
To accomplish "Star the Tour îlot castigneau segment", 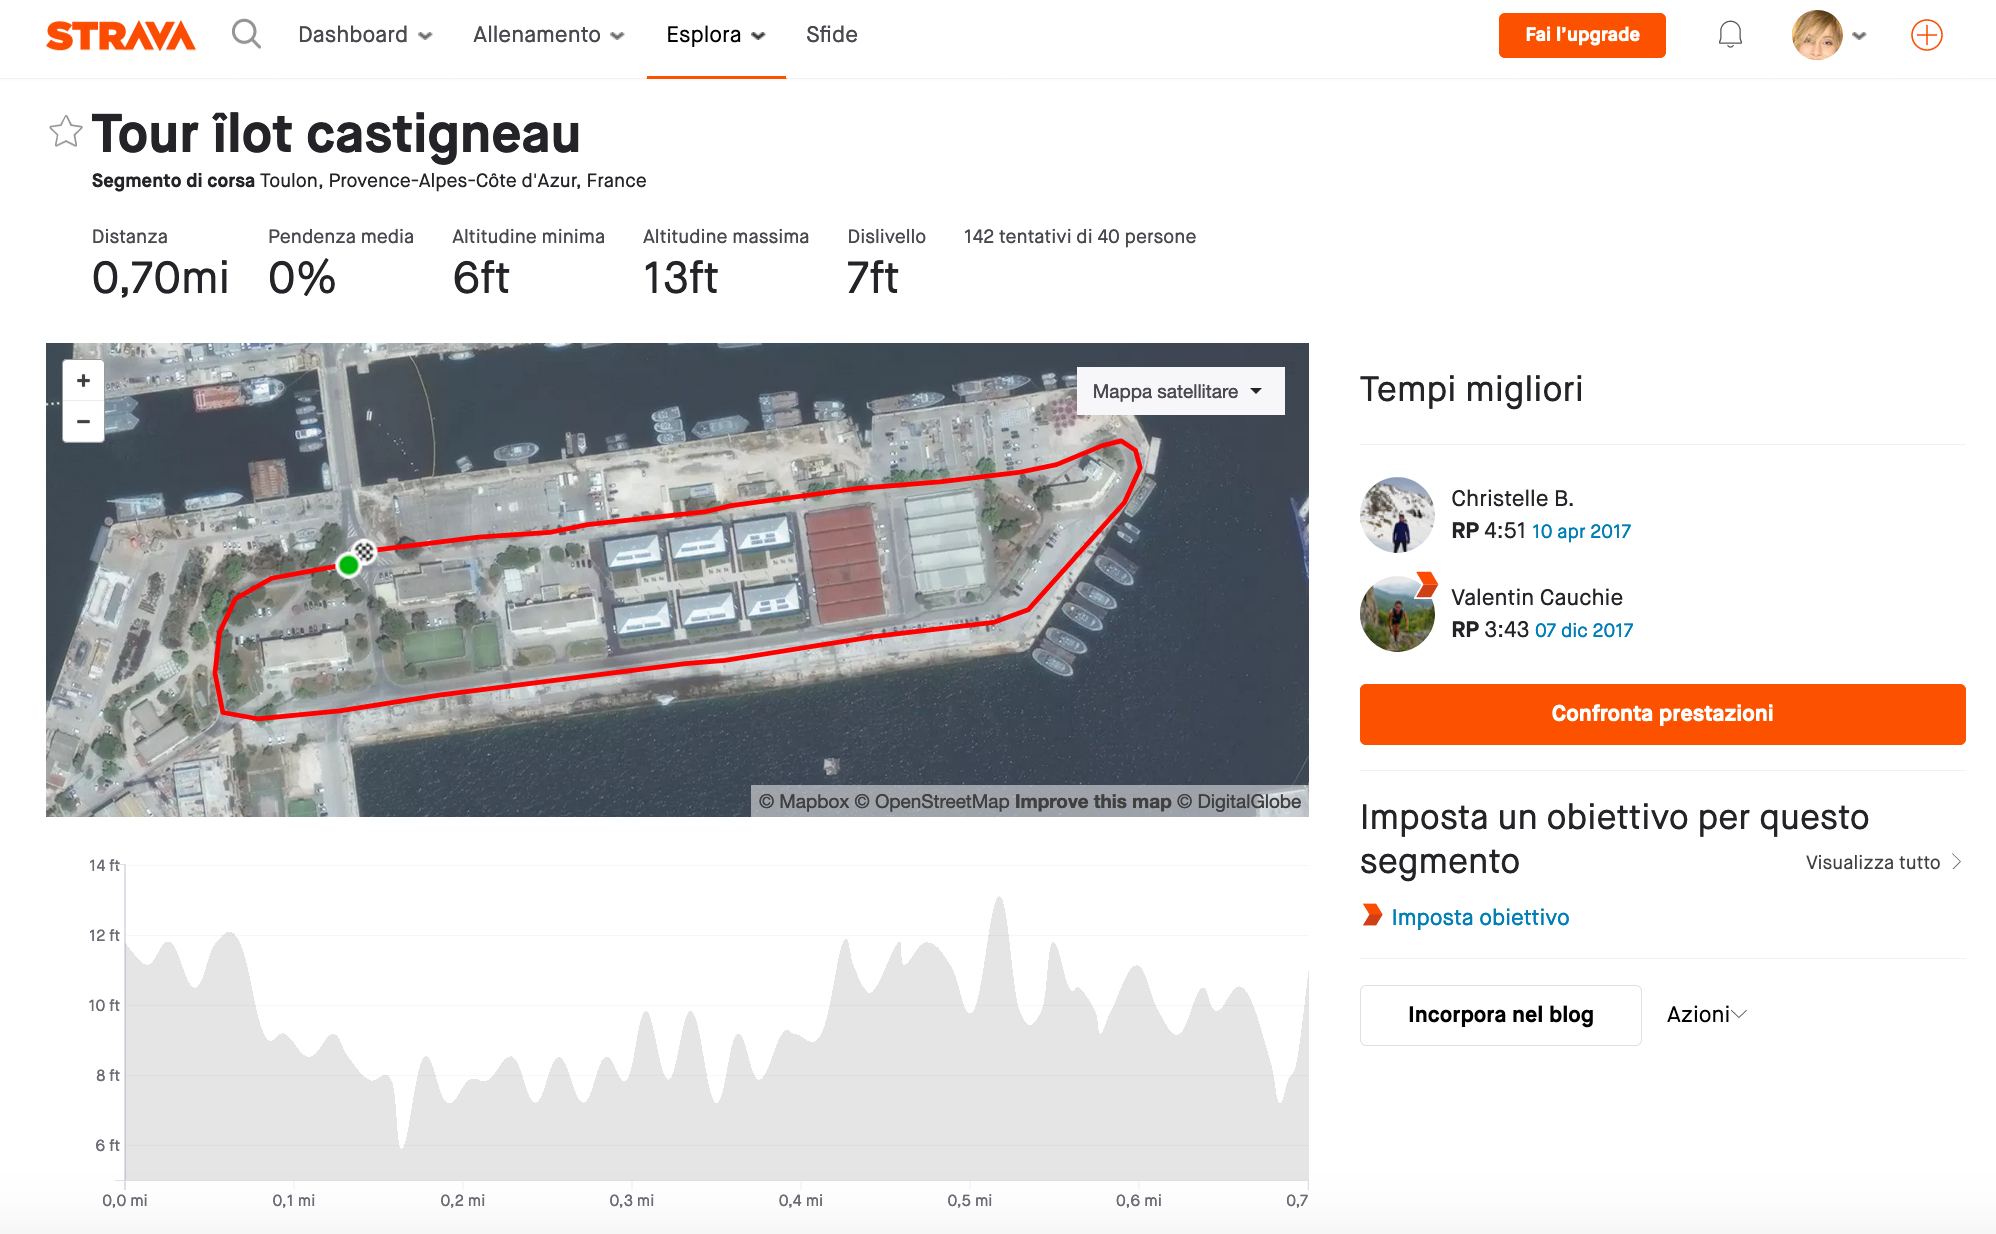I will pos(66,132).
